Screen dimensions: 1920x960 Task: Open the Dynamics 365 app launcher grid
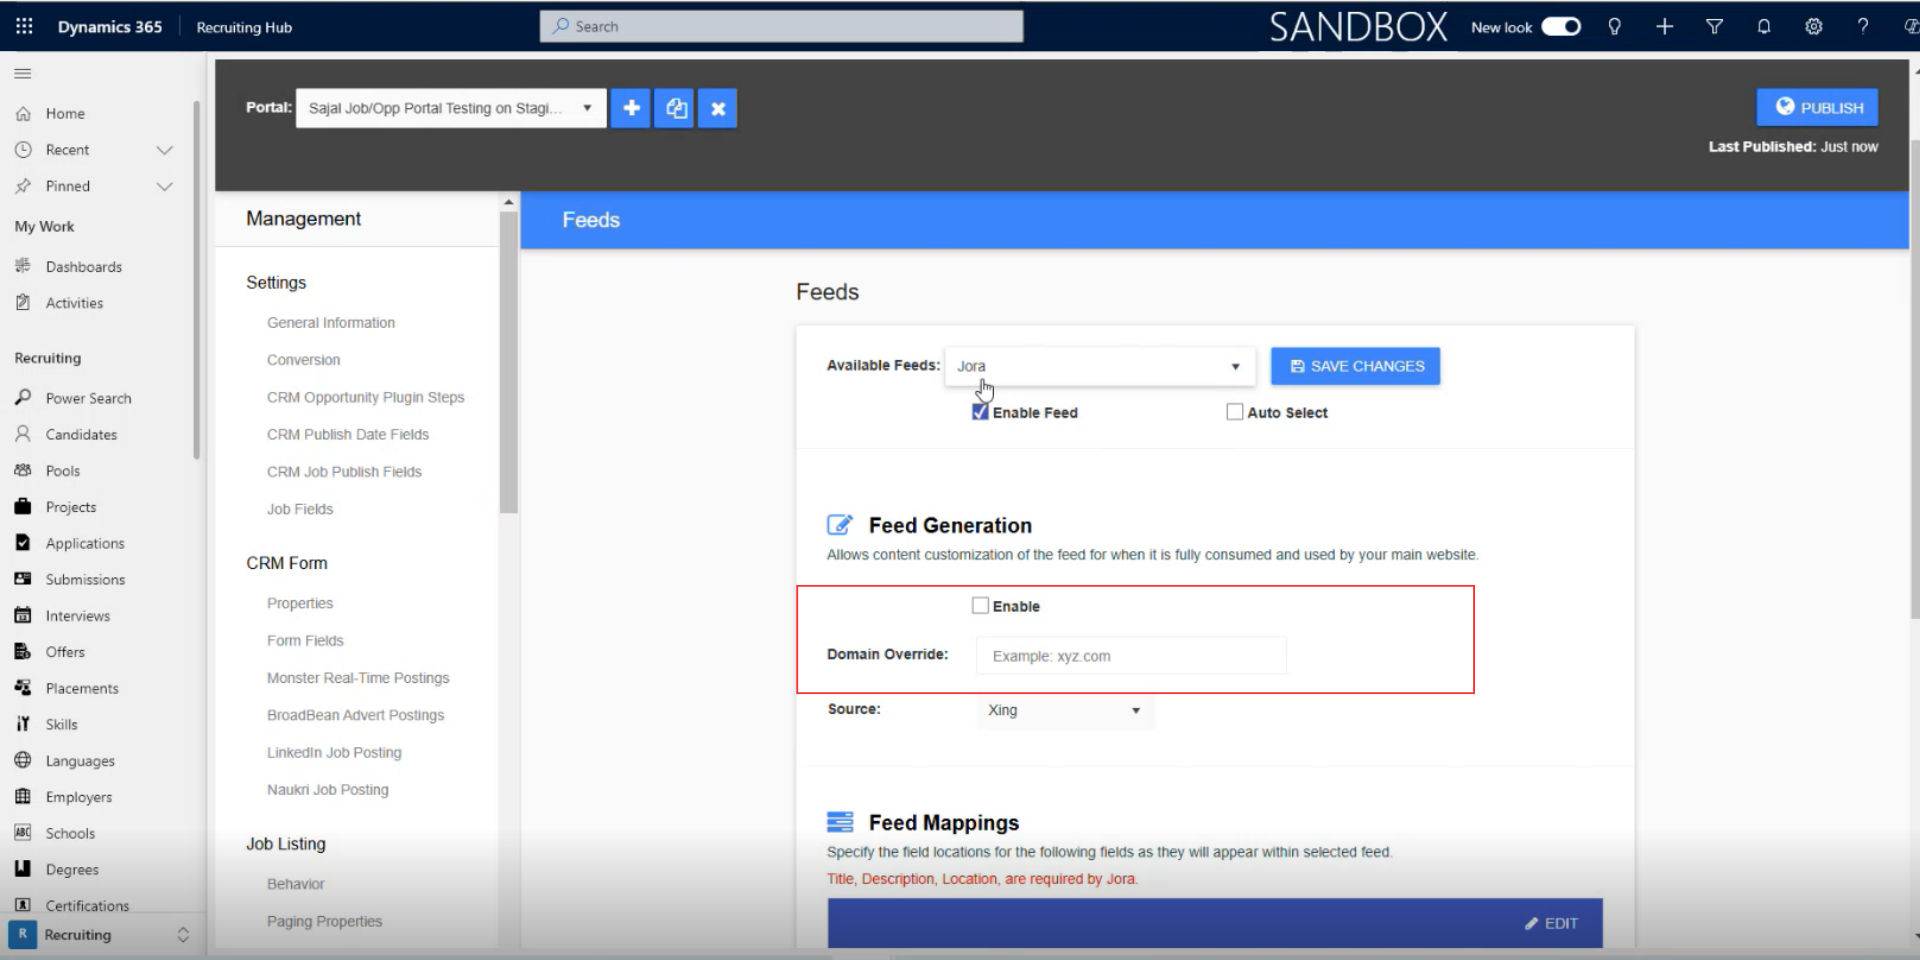(24, 27)
